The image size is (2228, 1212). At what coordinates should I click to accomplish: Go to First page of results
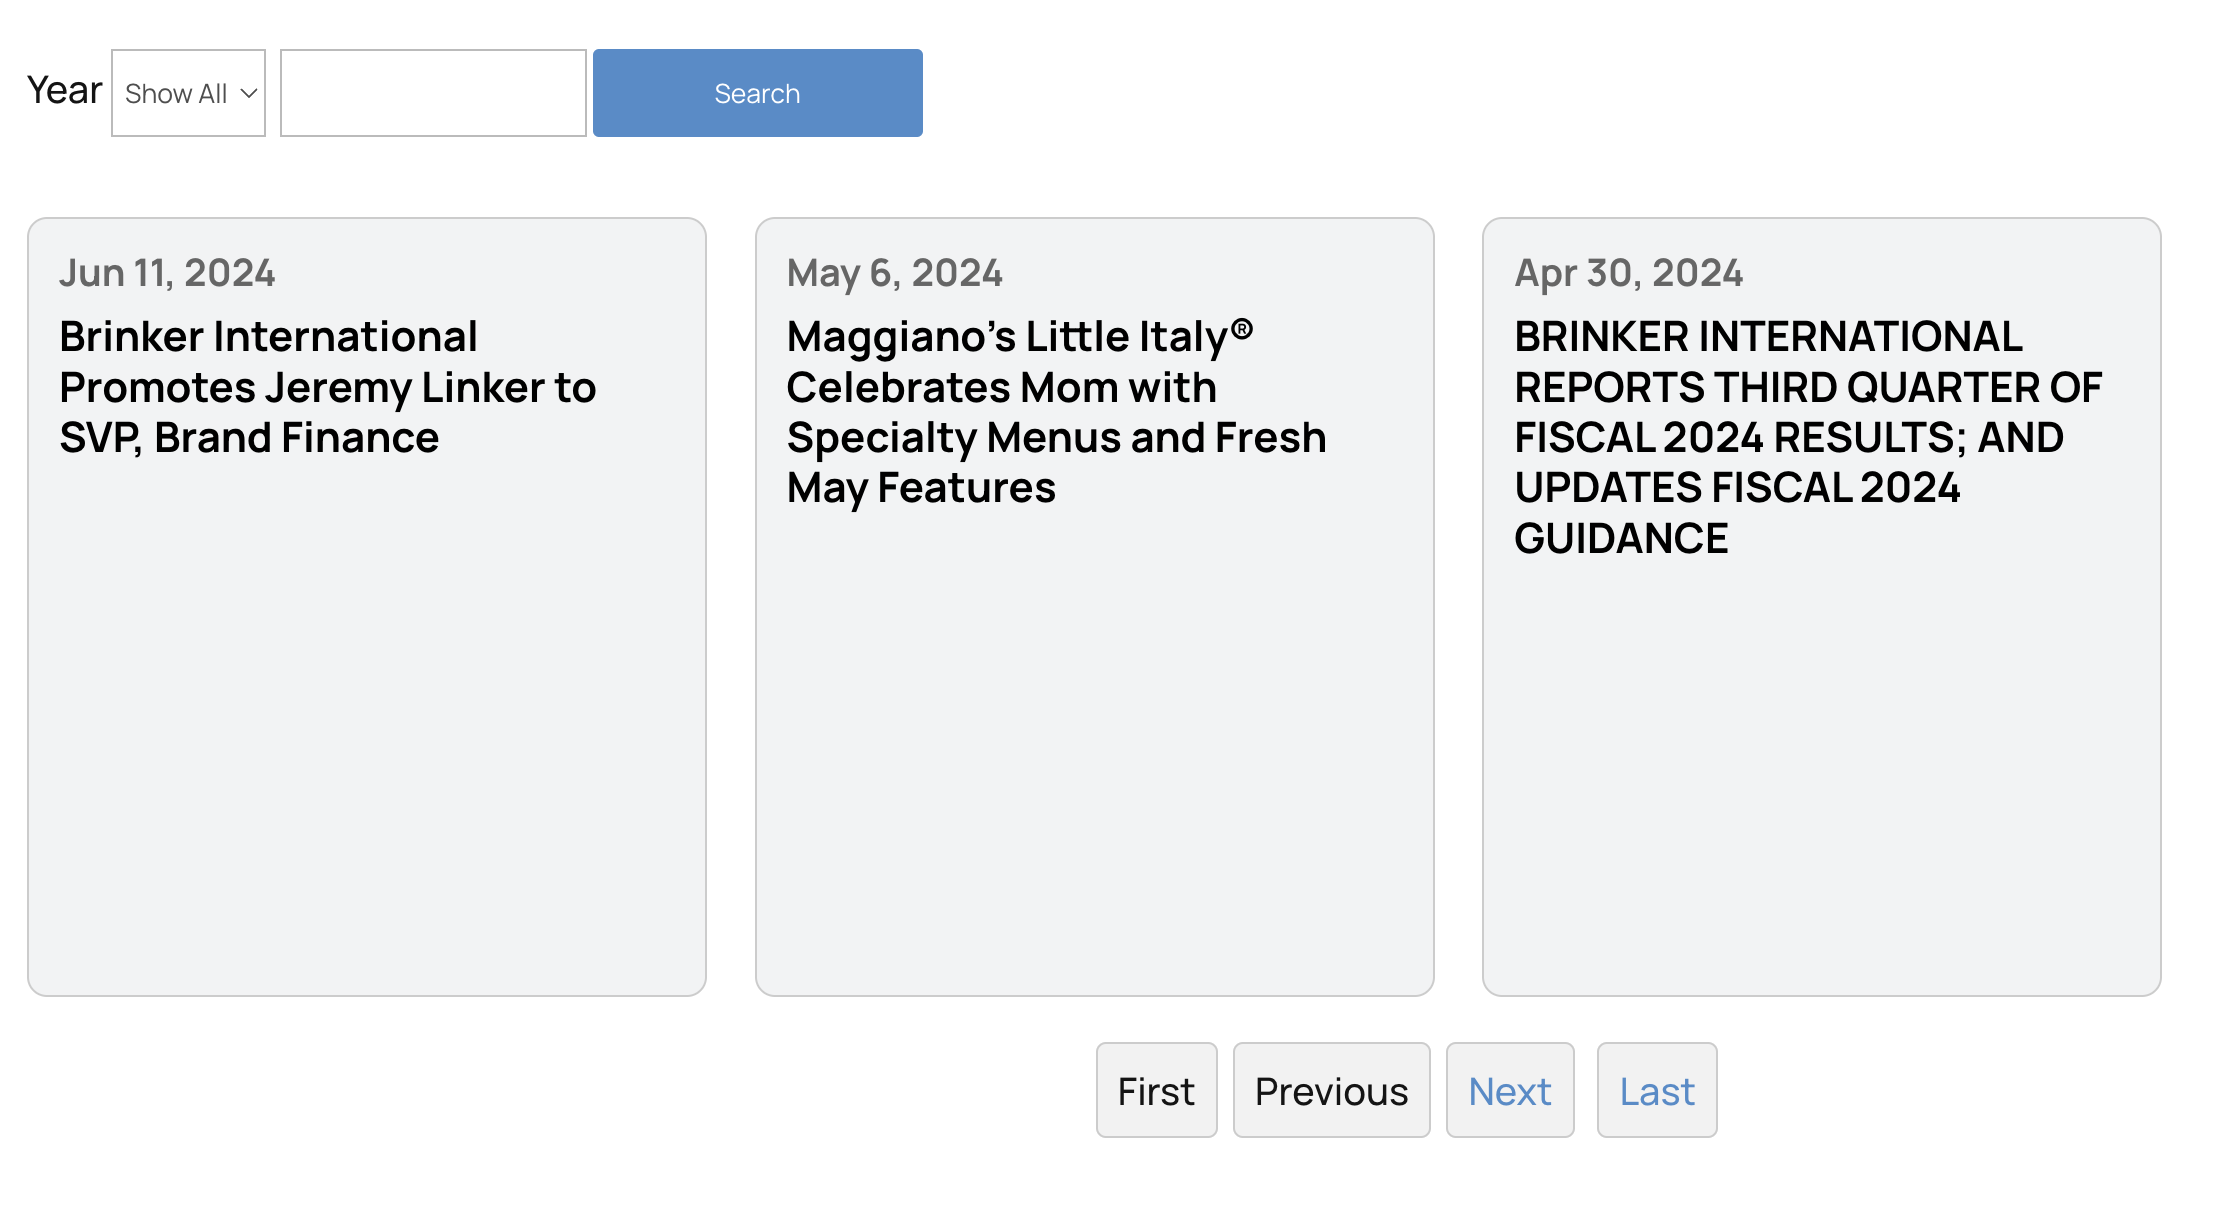pyautogui.click(x=1156, y=1091)
